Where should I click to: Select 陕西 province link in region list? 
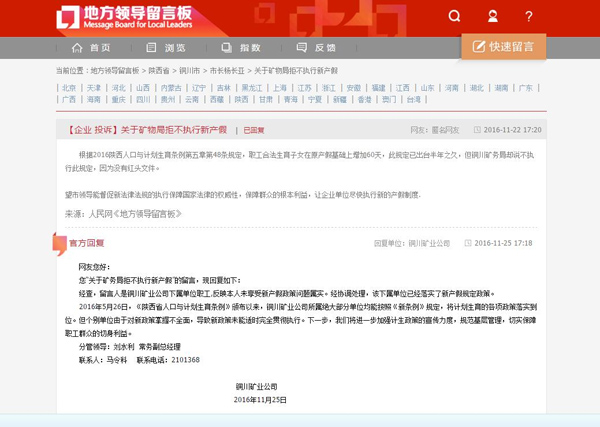coord(241,99)
